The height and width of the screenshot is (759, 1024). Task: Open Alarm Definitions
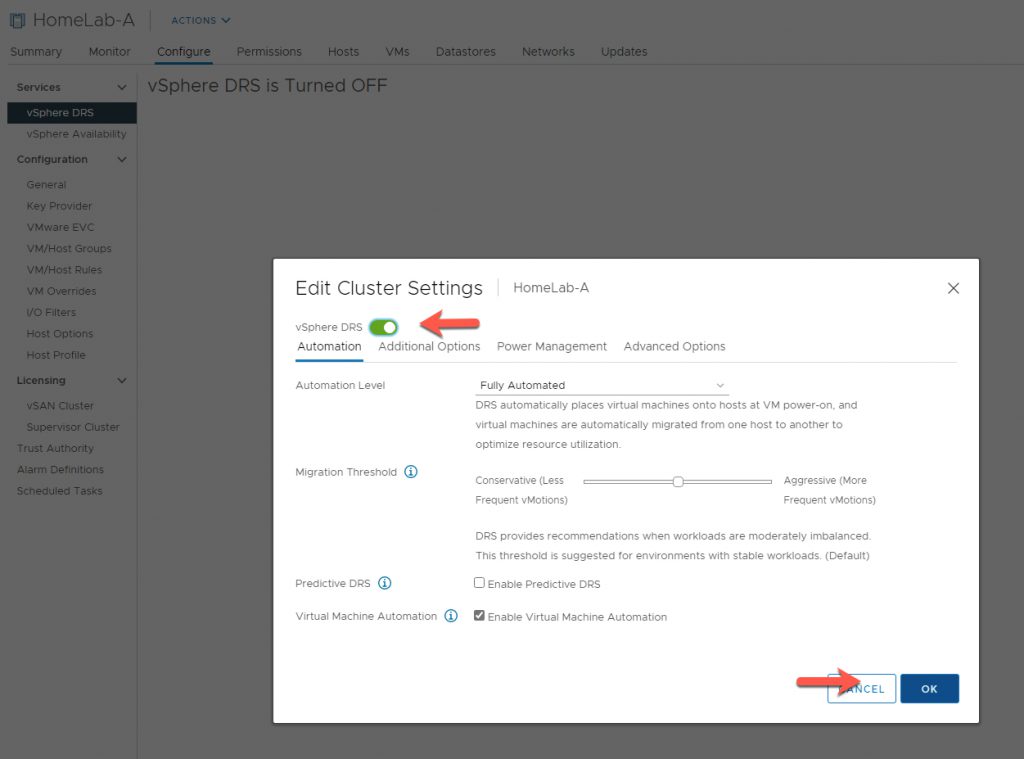click(60, 470)
